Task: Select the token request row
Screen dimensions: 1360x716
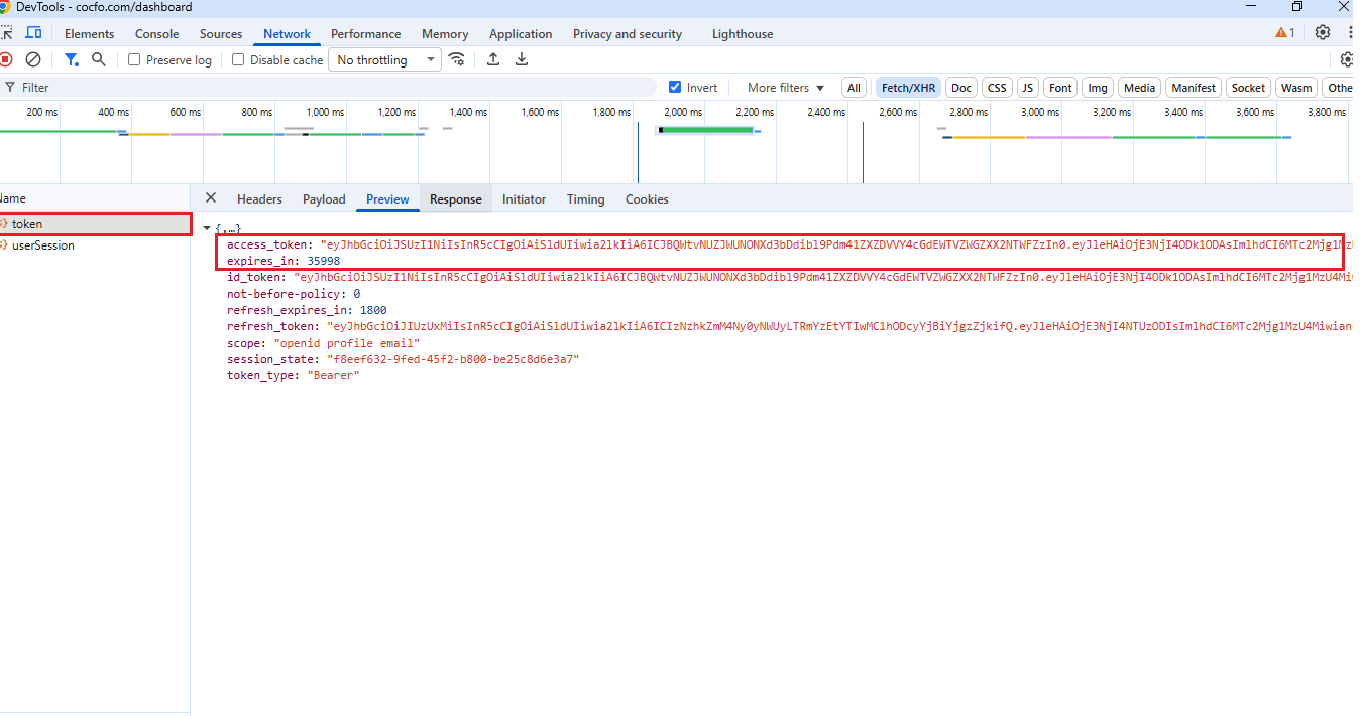Action: [x=95, y=224]
